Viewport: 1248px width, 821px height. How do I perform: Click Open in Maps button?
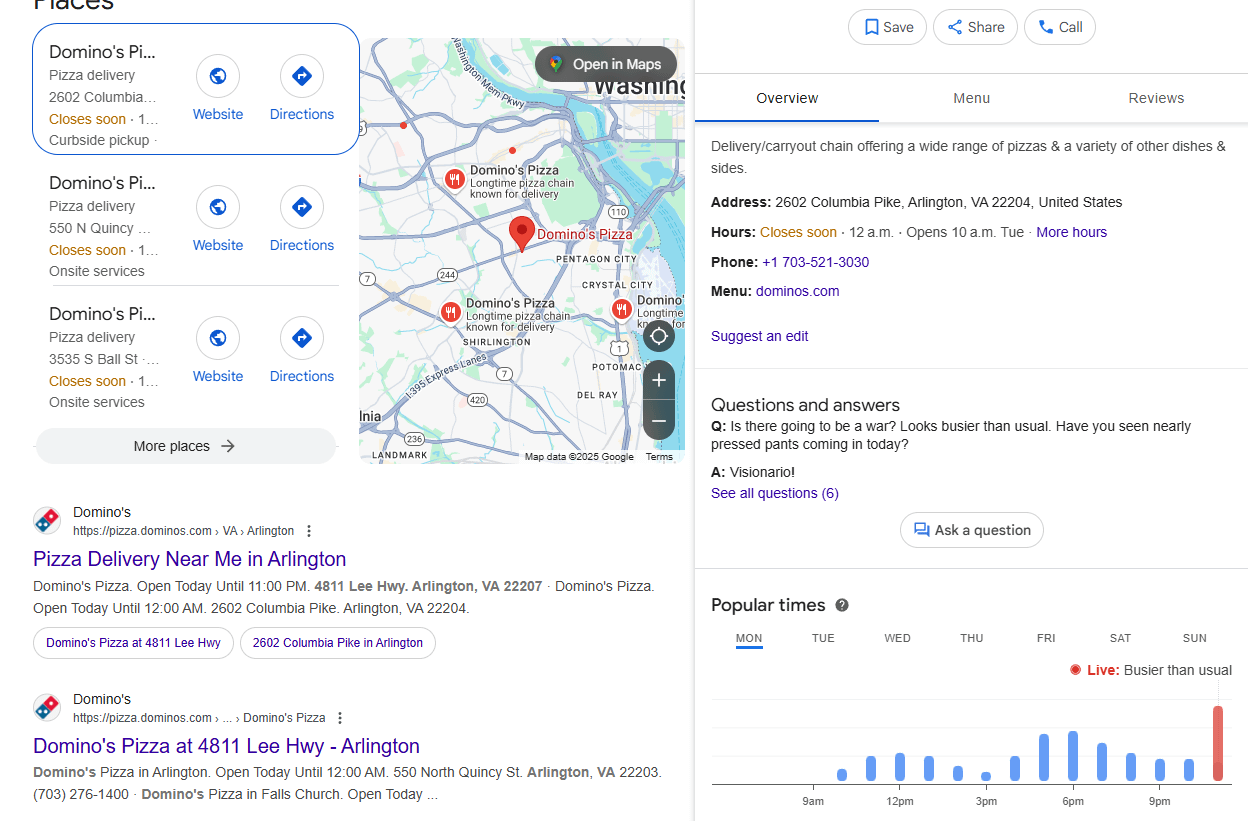pyautogui.click(x=606, y=64)
